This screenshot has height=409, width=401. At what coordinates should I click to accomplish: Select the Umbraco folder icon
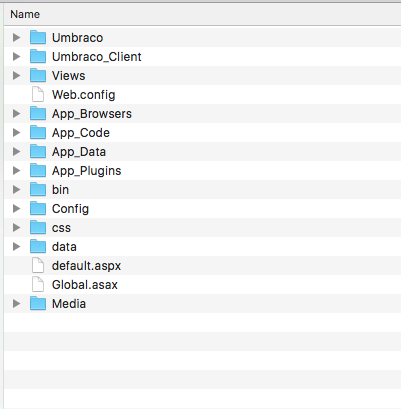tap(38, 38)
